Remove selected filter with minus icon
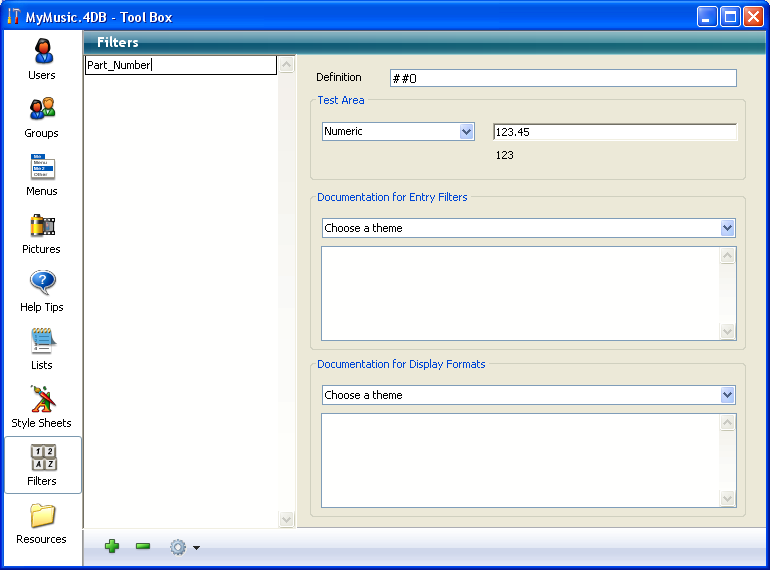770x570 pixels. [x=143, y=546]
